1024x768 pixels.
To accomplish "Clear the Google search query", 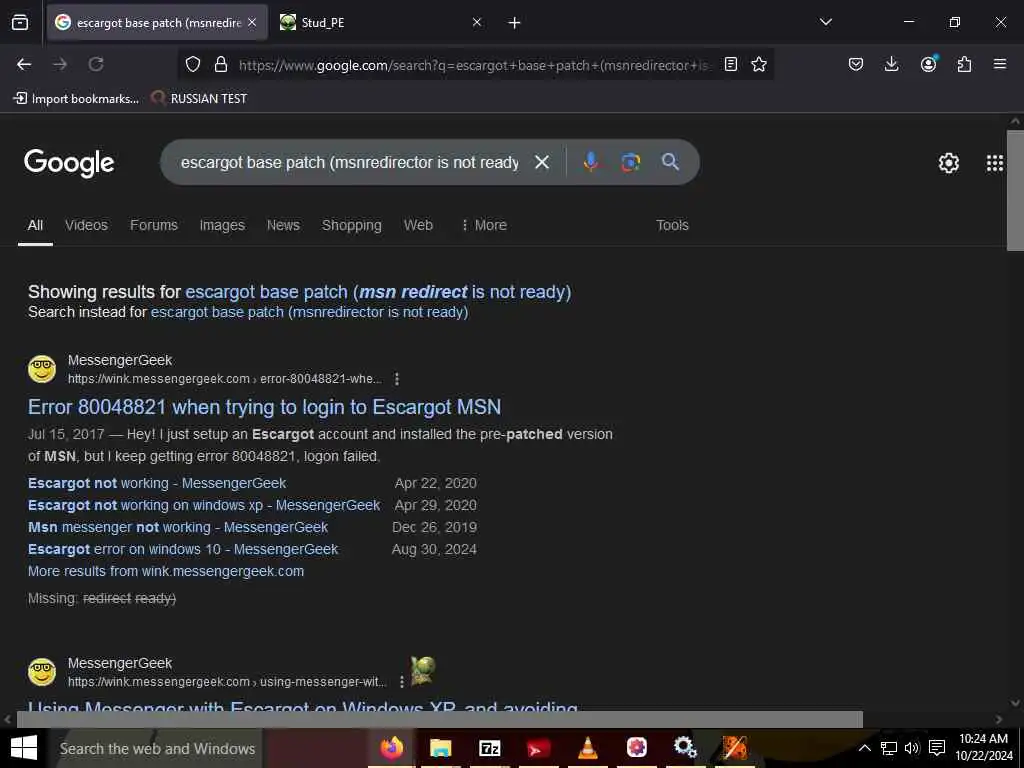I will 541,162.
